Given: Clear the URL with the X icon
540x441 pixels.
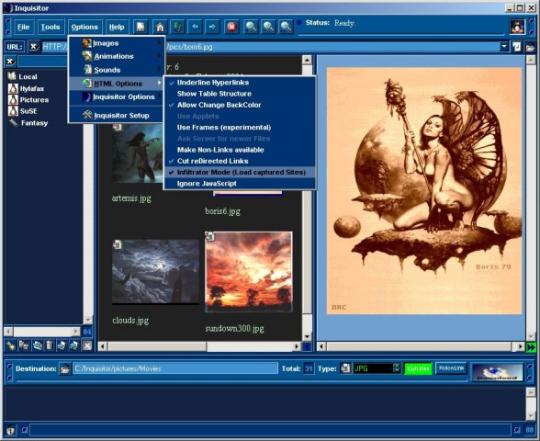Looking at the screenshot, I should pos(33,46).
